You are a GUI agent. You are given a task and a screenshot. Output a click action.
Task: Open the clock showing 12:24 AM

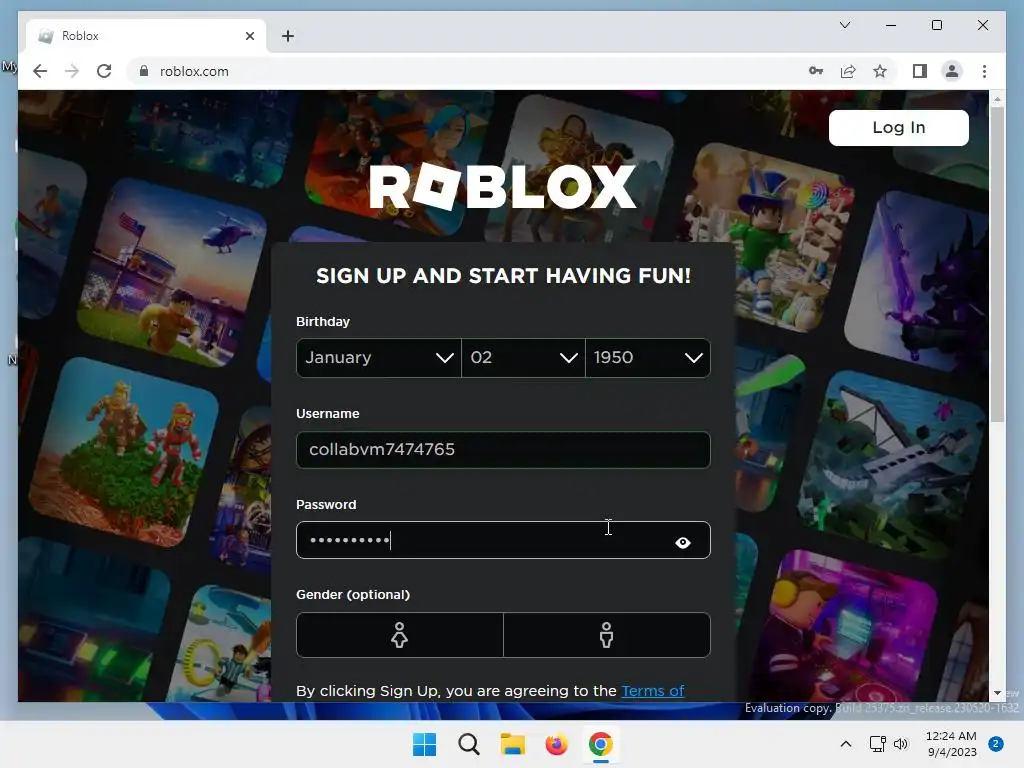(952, 744)
